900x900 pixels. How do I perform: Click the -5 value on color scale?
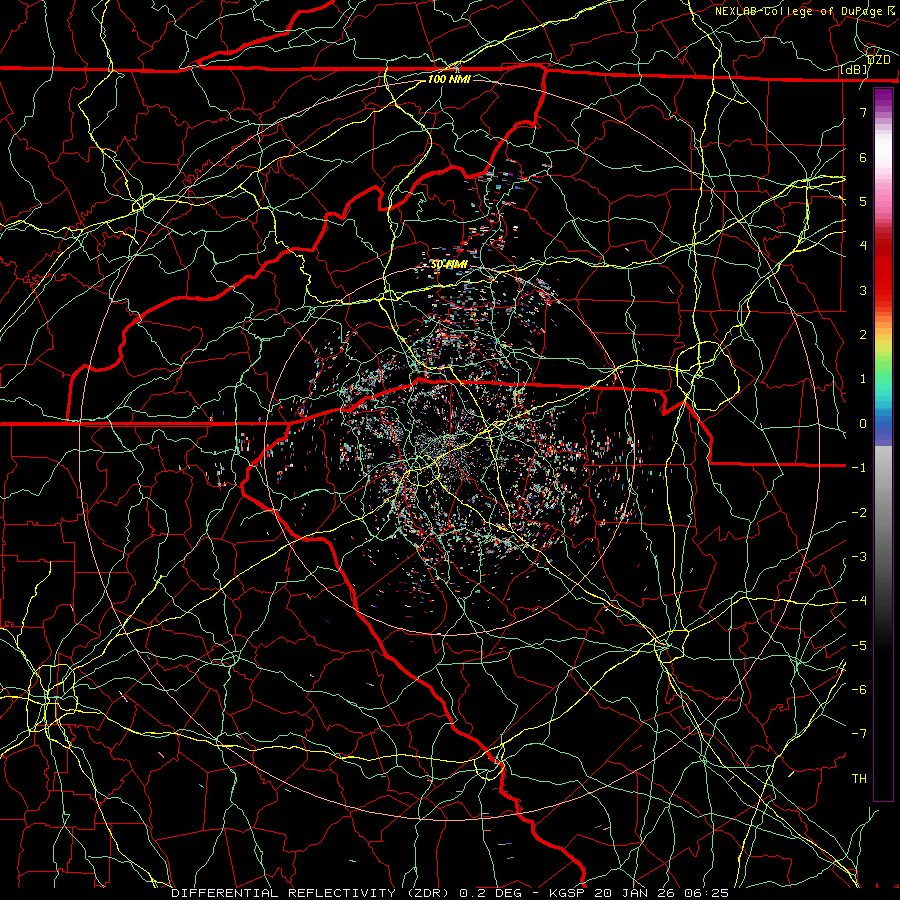tap(859, 646)
